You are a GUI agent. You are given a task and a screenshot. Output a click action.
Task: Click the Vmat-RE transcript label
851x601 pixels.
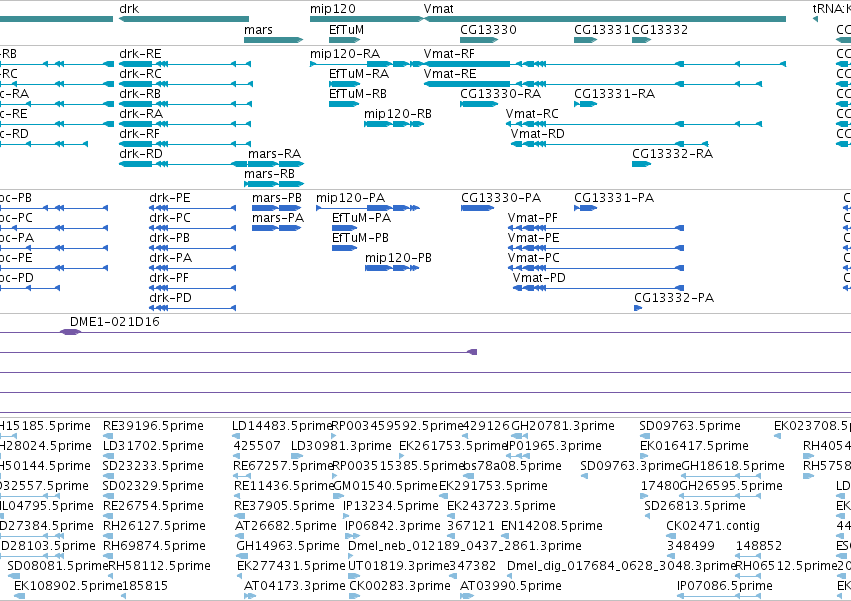tap(450, 74)
